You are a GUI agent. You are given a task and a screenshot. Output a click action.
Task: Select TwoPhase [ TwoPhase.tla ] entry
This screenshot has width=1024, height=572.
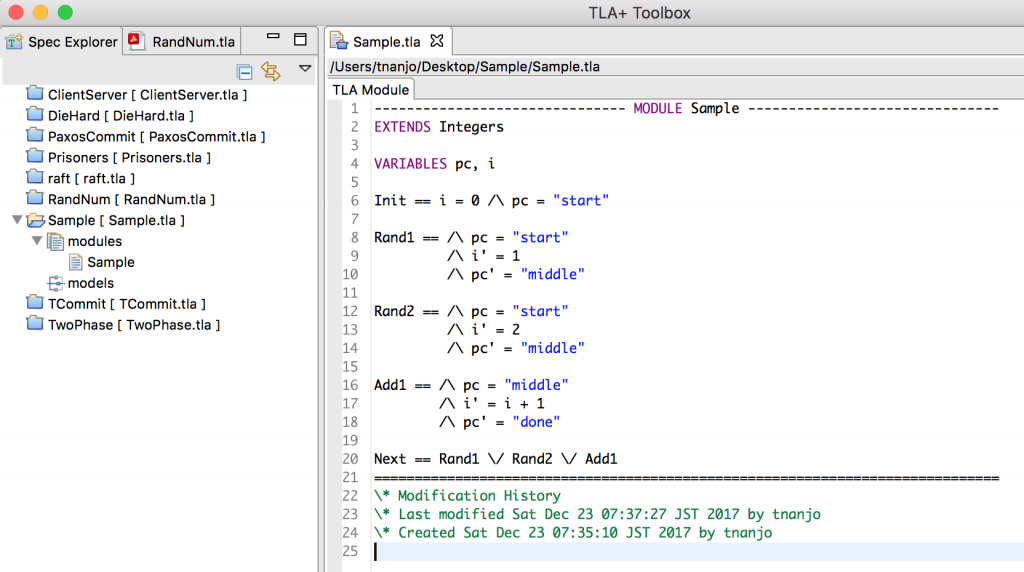(x=134, y=325)
